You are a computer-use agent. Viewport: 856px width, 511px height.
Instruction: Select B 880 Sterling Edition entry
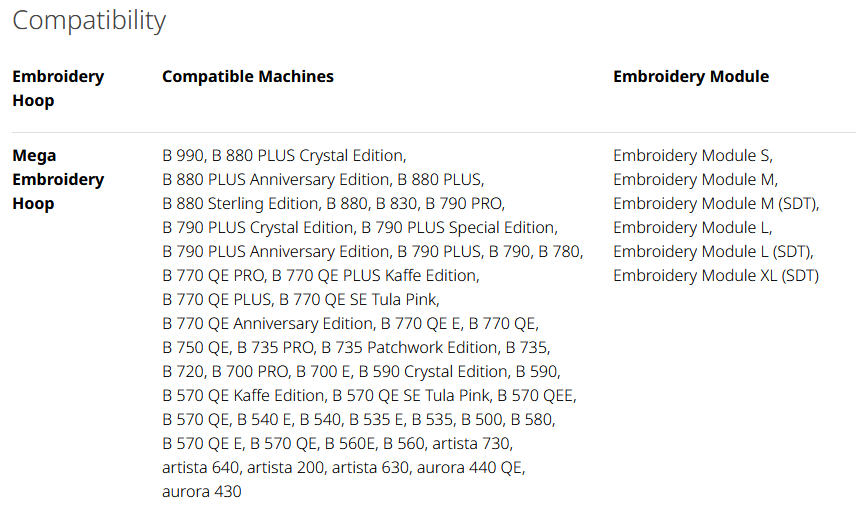239,204
